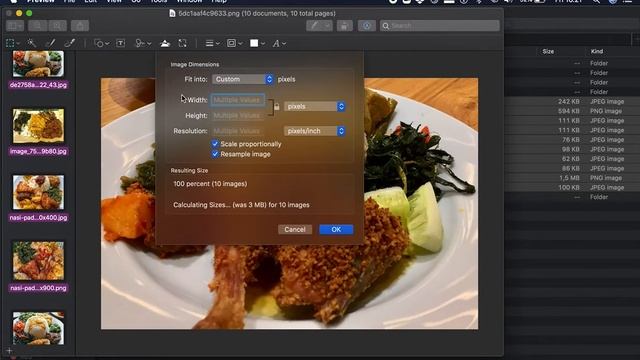Open the Sign signature menu
640x360 pixels.
tap(143, 43)
